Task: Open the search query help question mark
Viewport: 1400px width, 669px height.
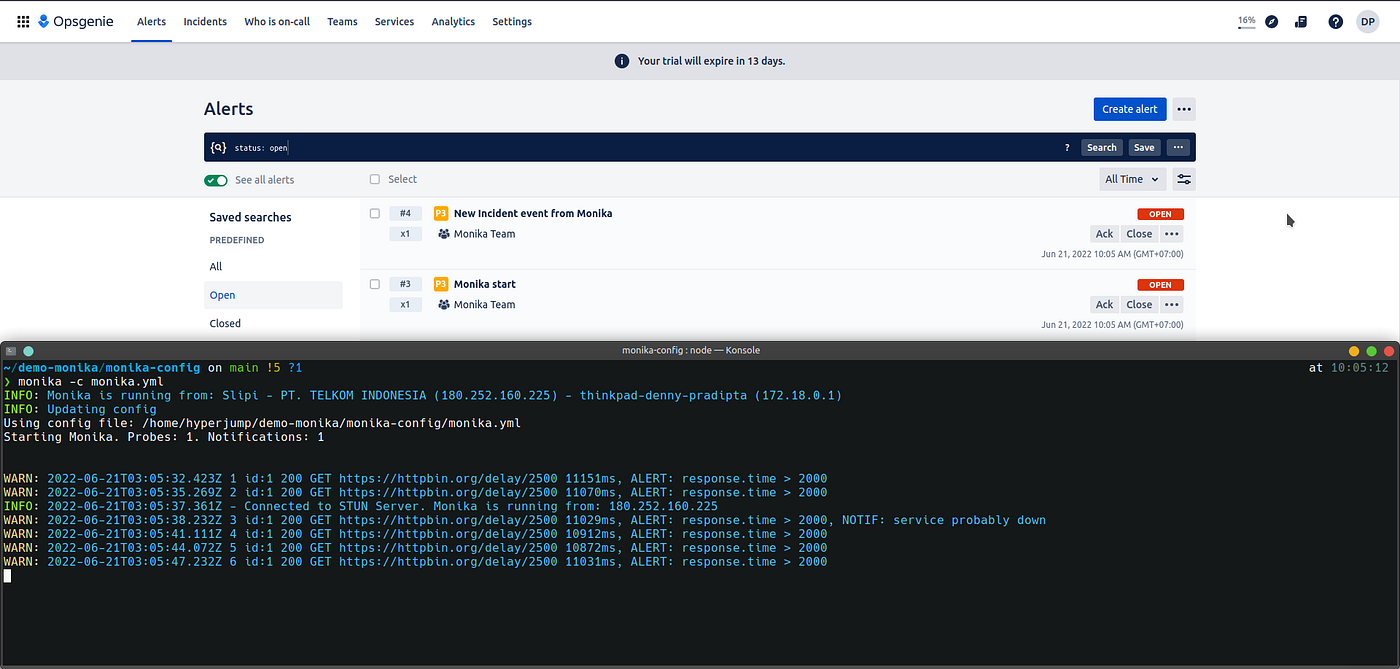Action: pos(1067,147)
